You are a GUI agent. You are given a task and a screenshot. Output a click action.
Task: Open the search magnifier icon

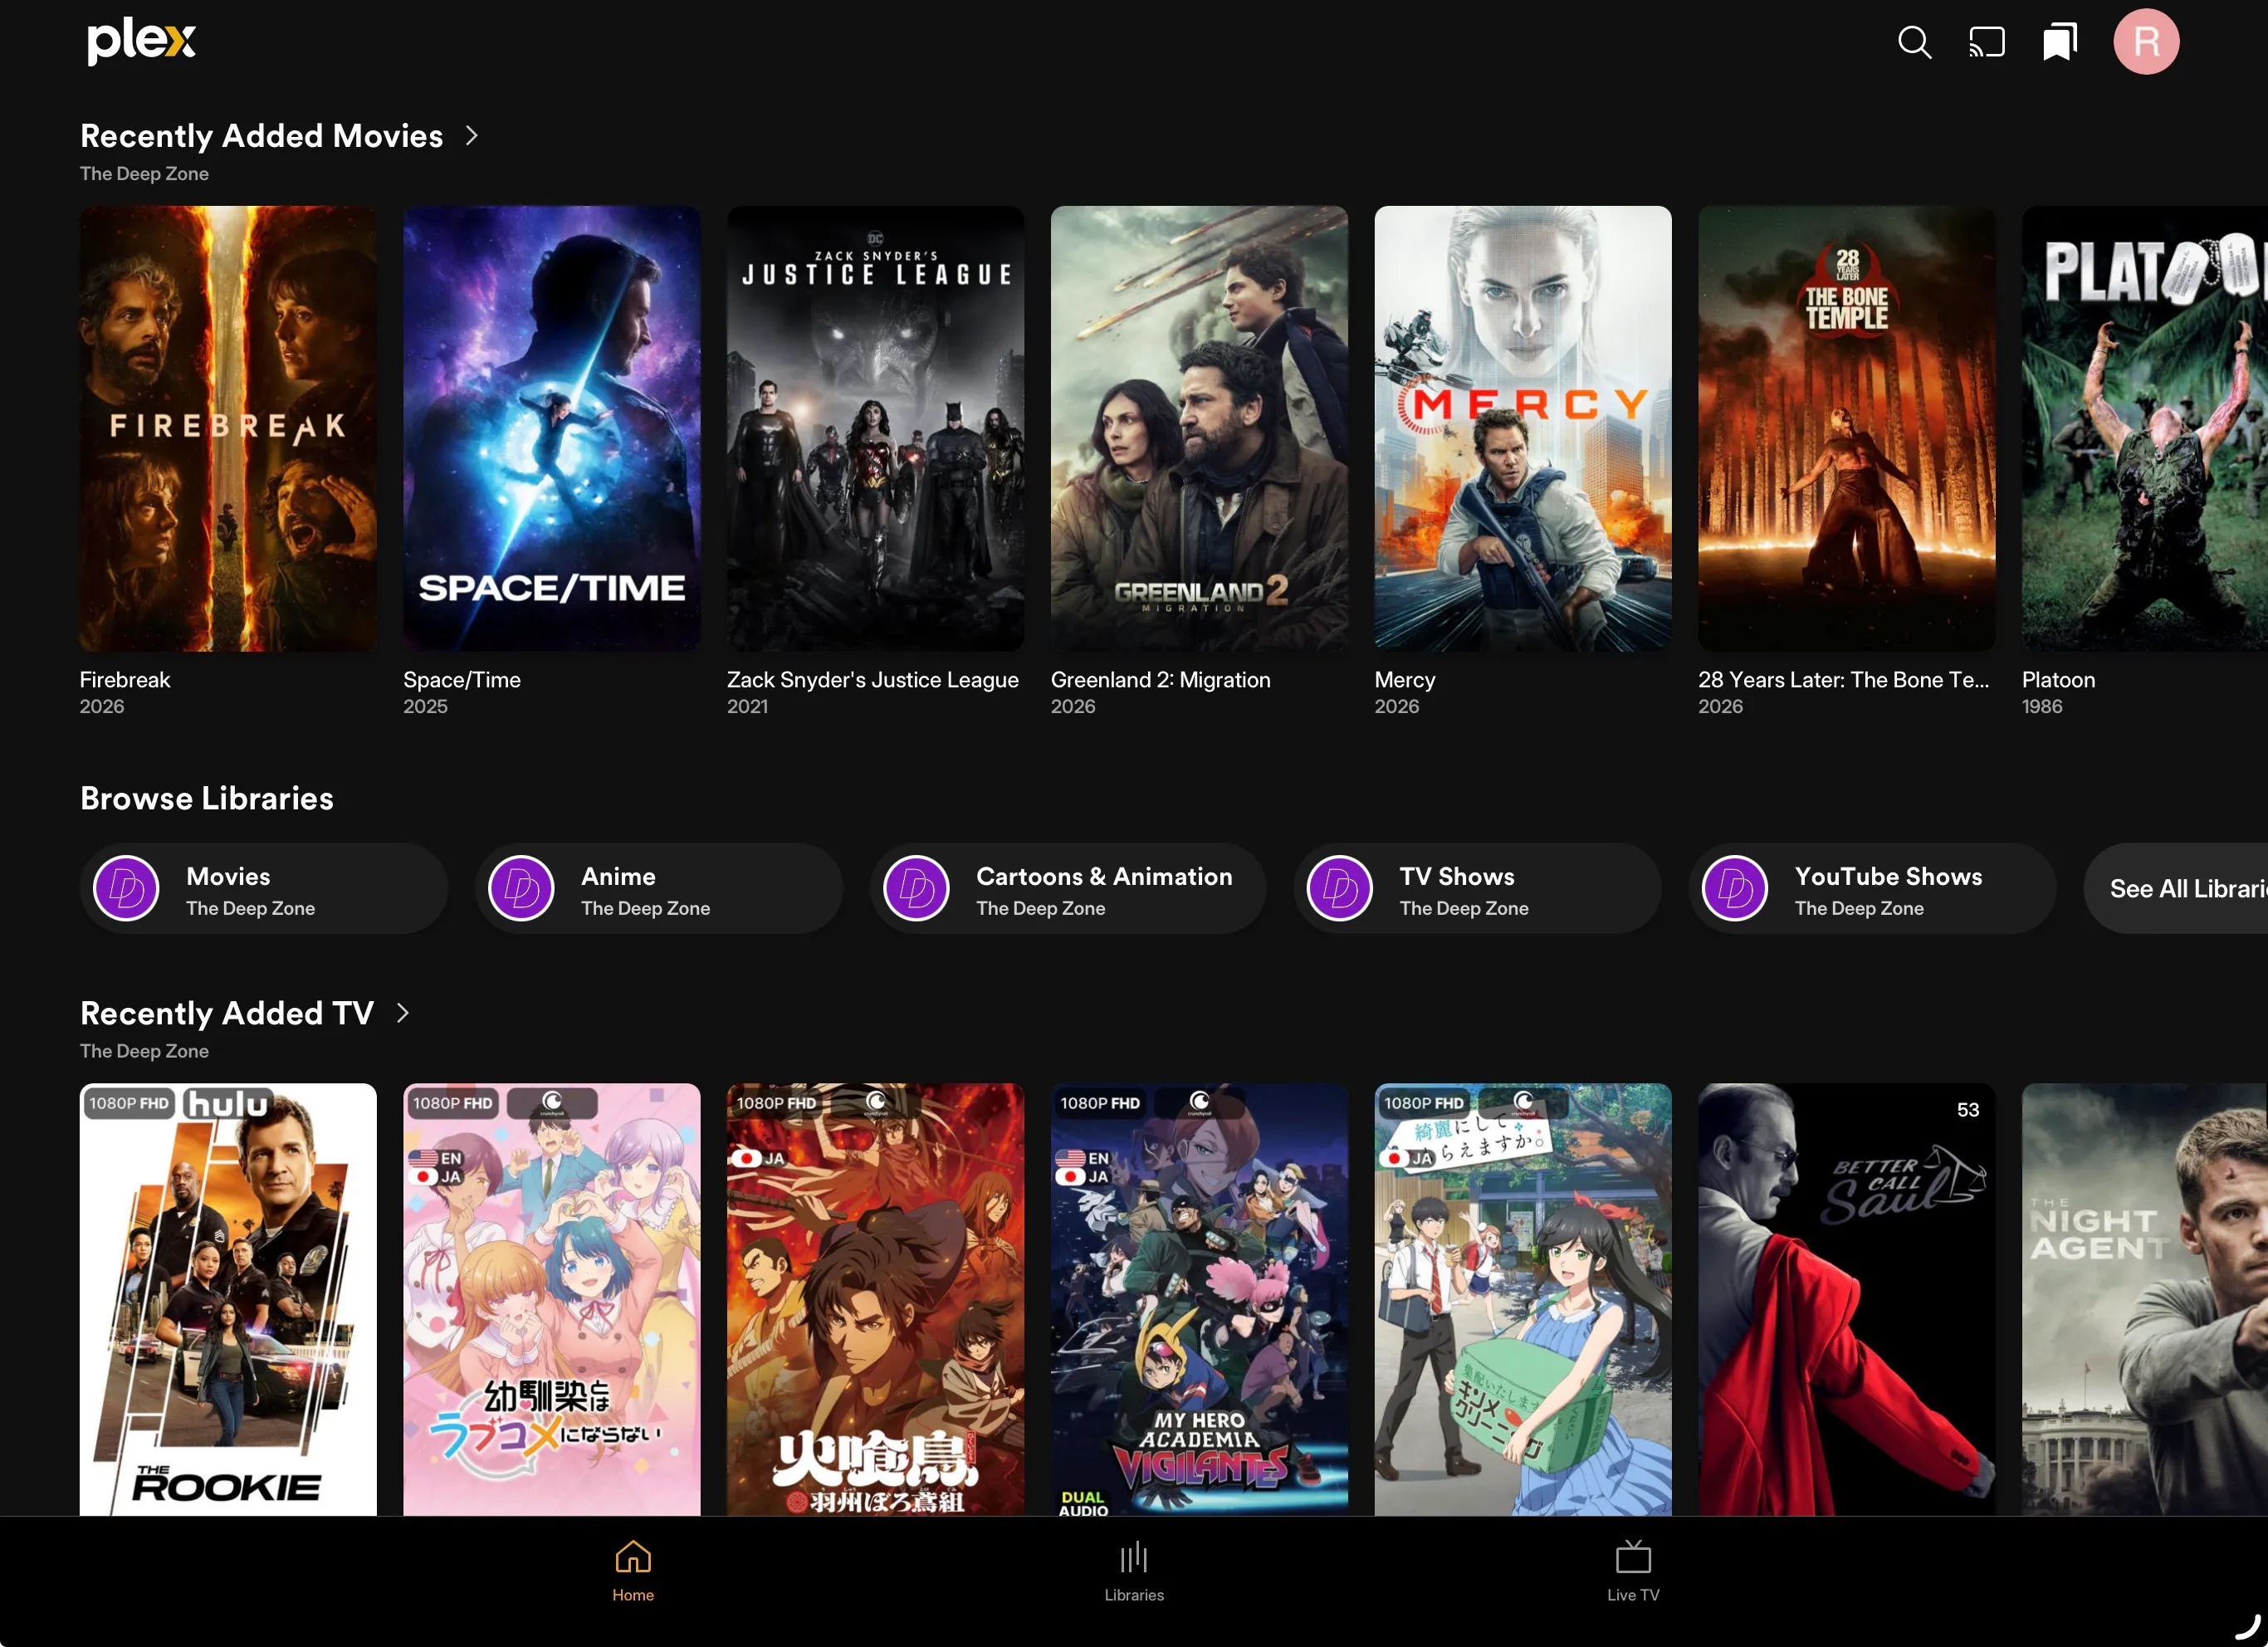[x=1914, y=42]
